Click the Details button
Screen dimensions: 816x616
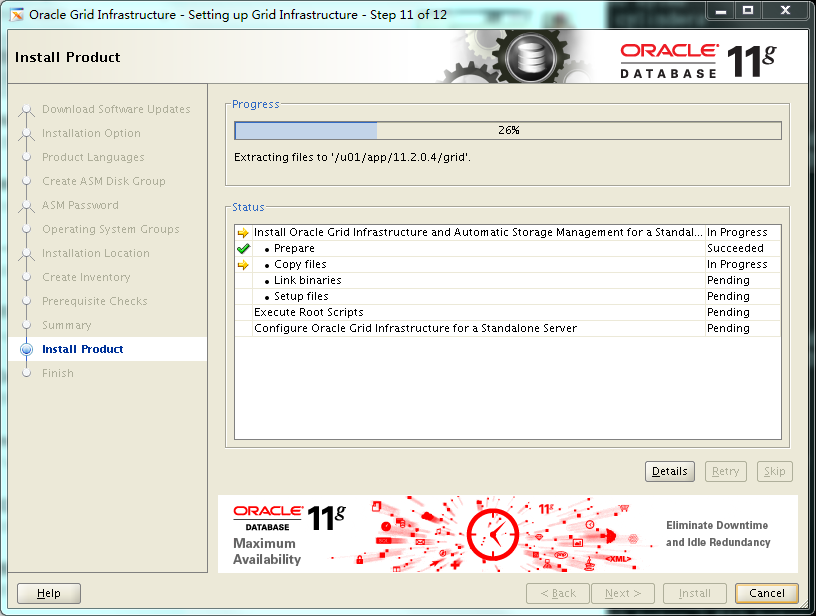point(670,471)
